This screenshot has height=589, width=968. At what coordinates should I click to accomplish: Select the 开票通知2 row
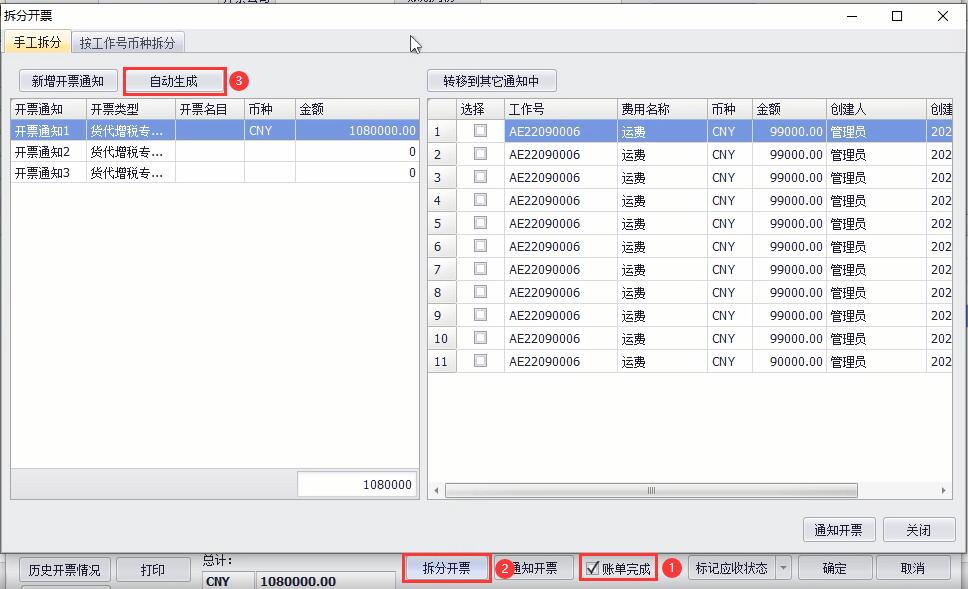[42, 152]
